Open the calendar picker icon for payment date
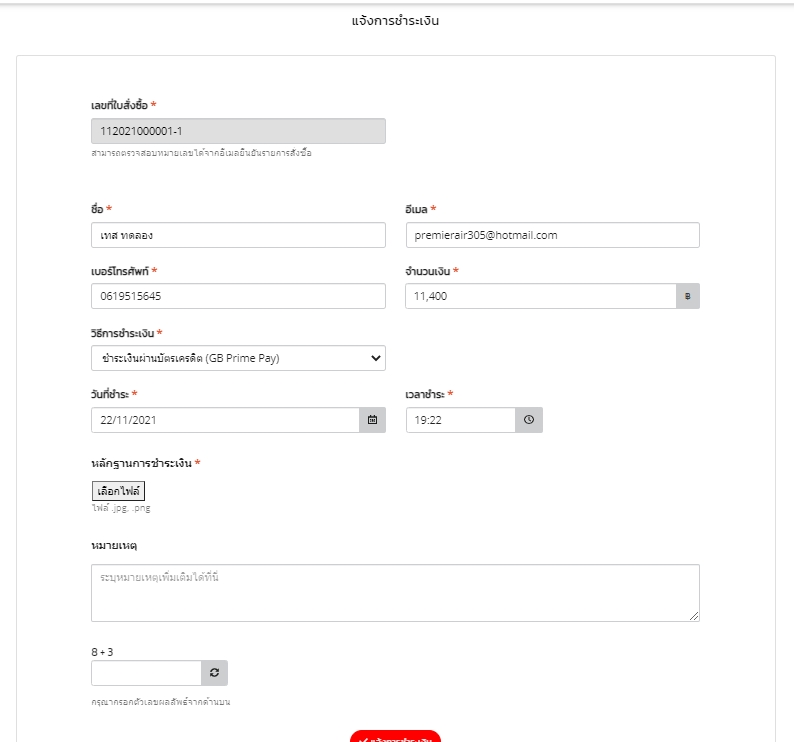 372,420
